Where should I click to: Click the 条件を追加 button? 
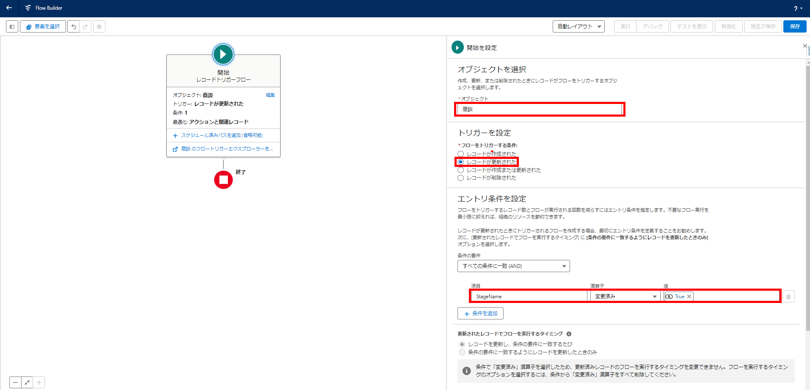pyautogui.click(x=480, y=314)
